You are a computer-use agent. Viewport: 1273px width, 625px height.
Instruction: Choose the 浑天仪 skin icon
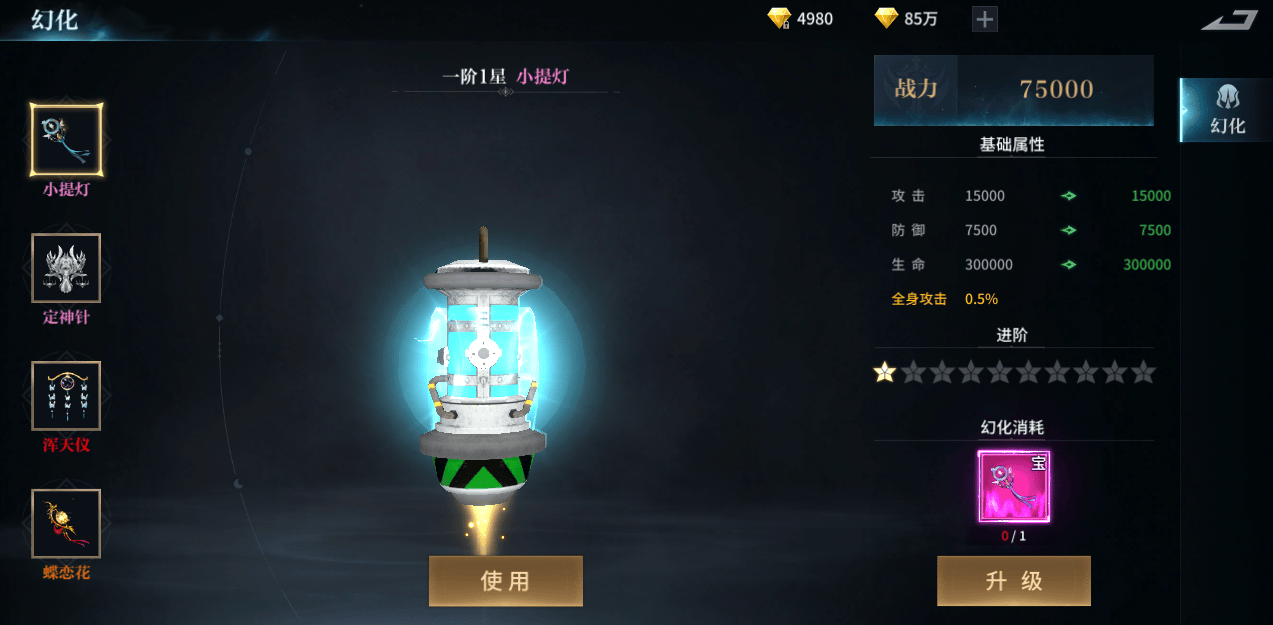pos(66,396)
